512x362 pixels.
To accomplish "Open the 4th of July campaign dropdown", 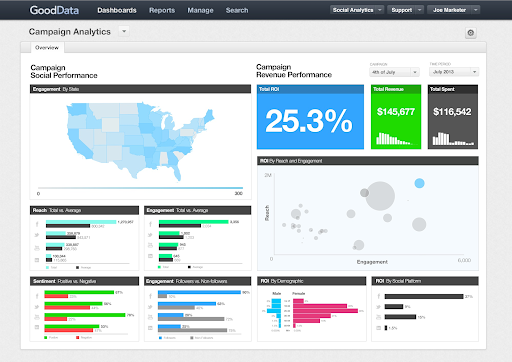I will coord(394,72).
